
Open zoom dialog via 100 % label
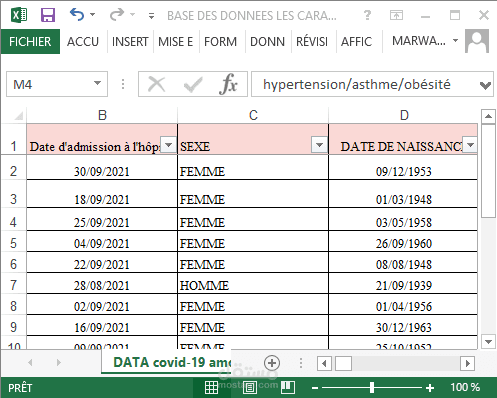coord(465,387)
